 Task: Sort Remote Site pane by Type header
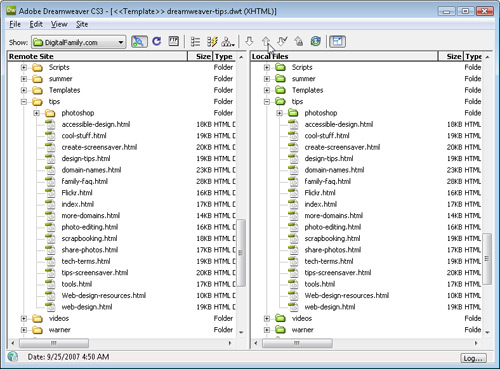point(224,56)
